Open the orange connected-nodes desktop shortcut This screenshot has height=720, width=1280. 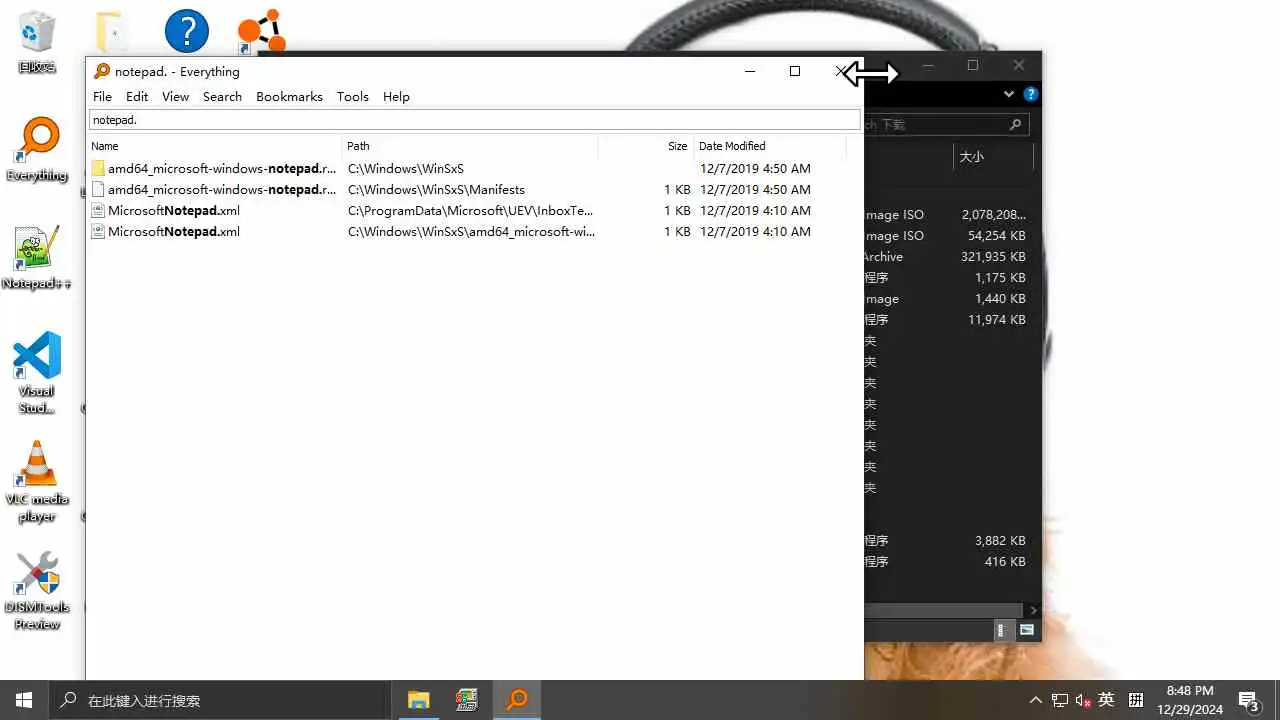262,31
